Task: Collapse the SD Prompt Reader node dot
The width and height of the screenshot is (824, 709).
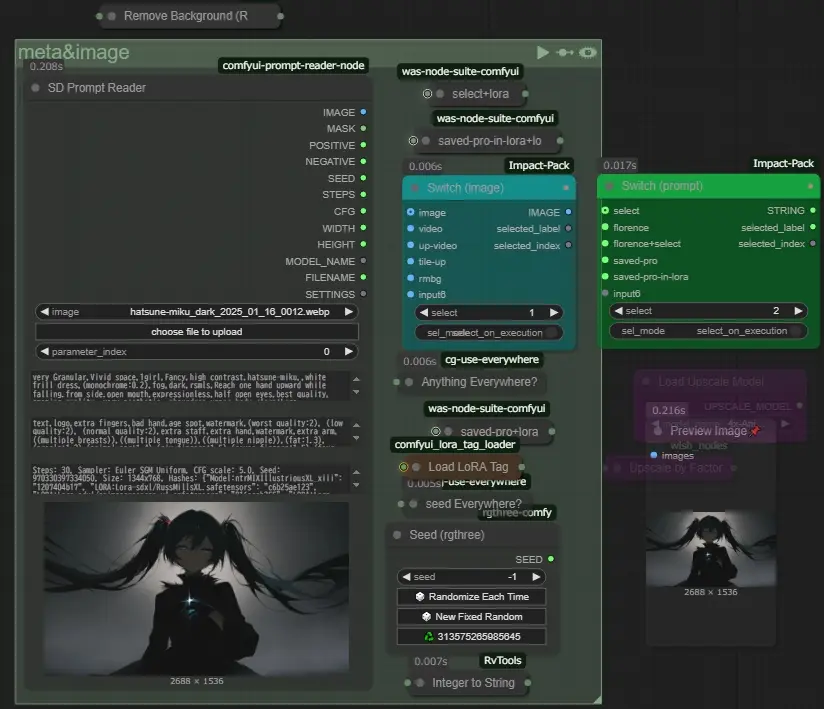Action: (35, 88)
